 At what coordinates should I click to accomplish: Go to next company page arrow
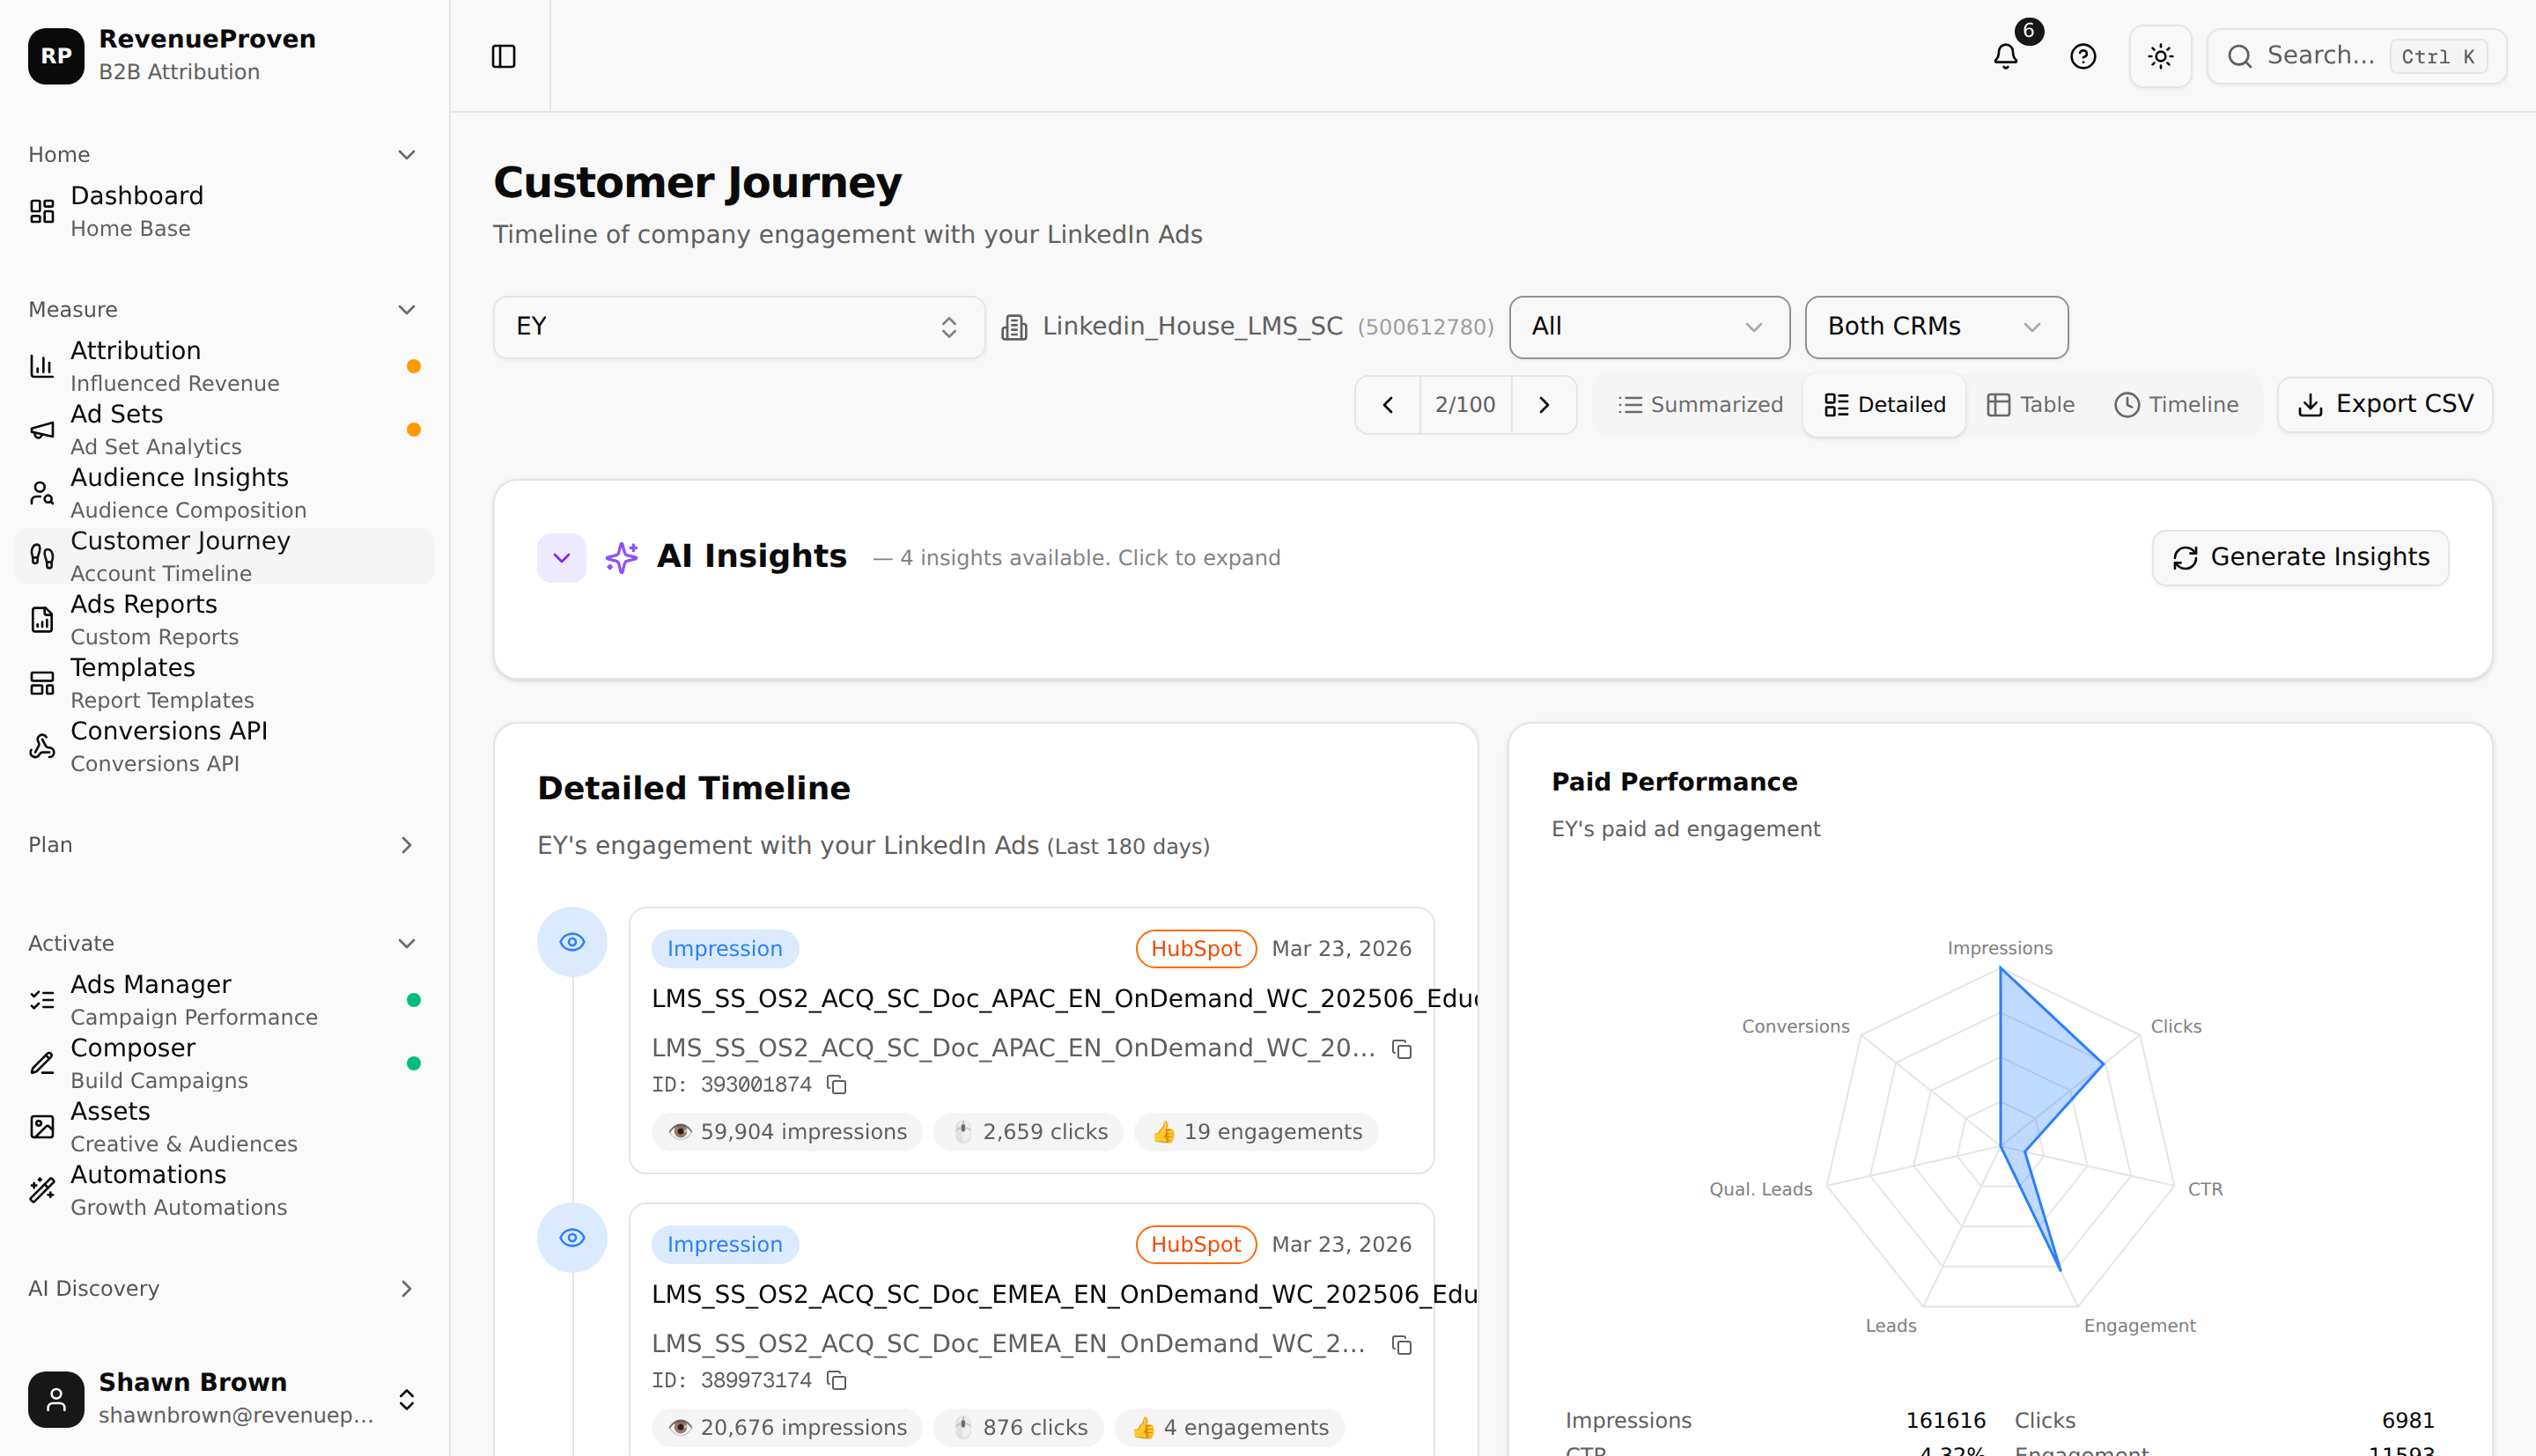[1544, 404]
